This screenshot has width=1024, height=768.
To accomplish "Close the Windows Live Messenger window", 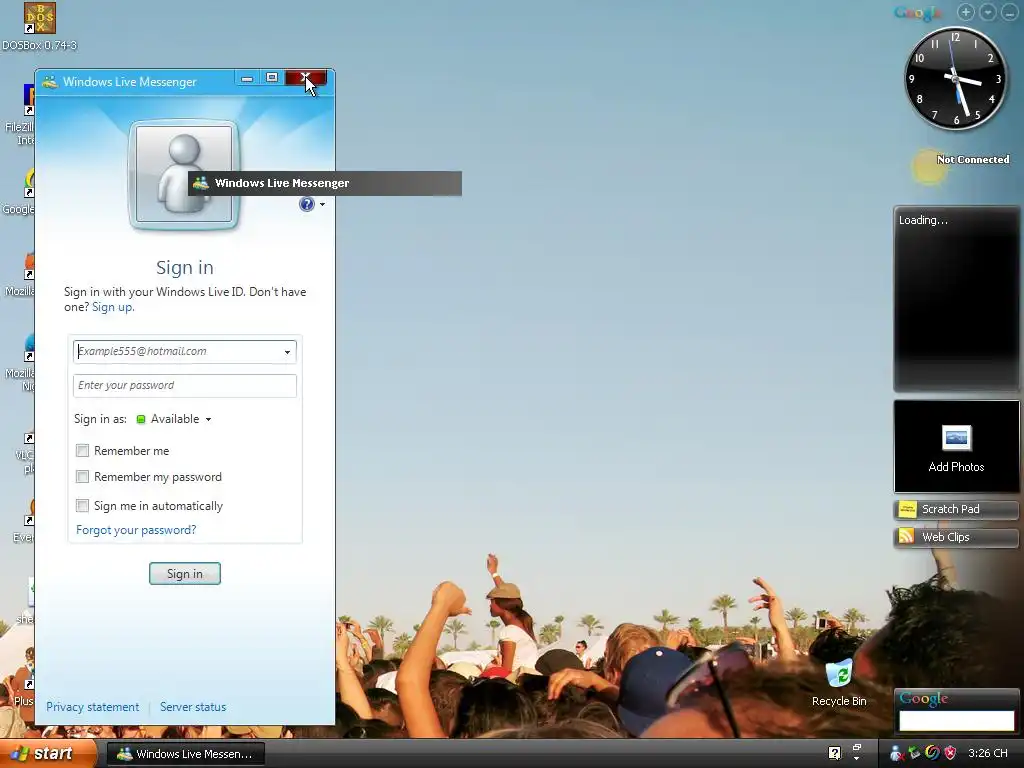I will pos(306,78).
